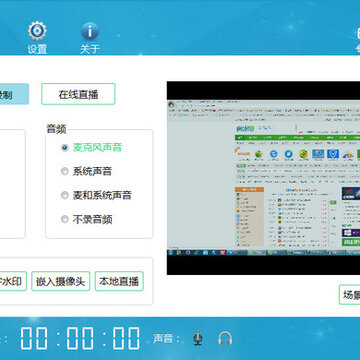Viewport: 360px width, 360px height.
Task: Click the 本地直播 button
Action: pyautogui.click(x=119, y=281)
